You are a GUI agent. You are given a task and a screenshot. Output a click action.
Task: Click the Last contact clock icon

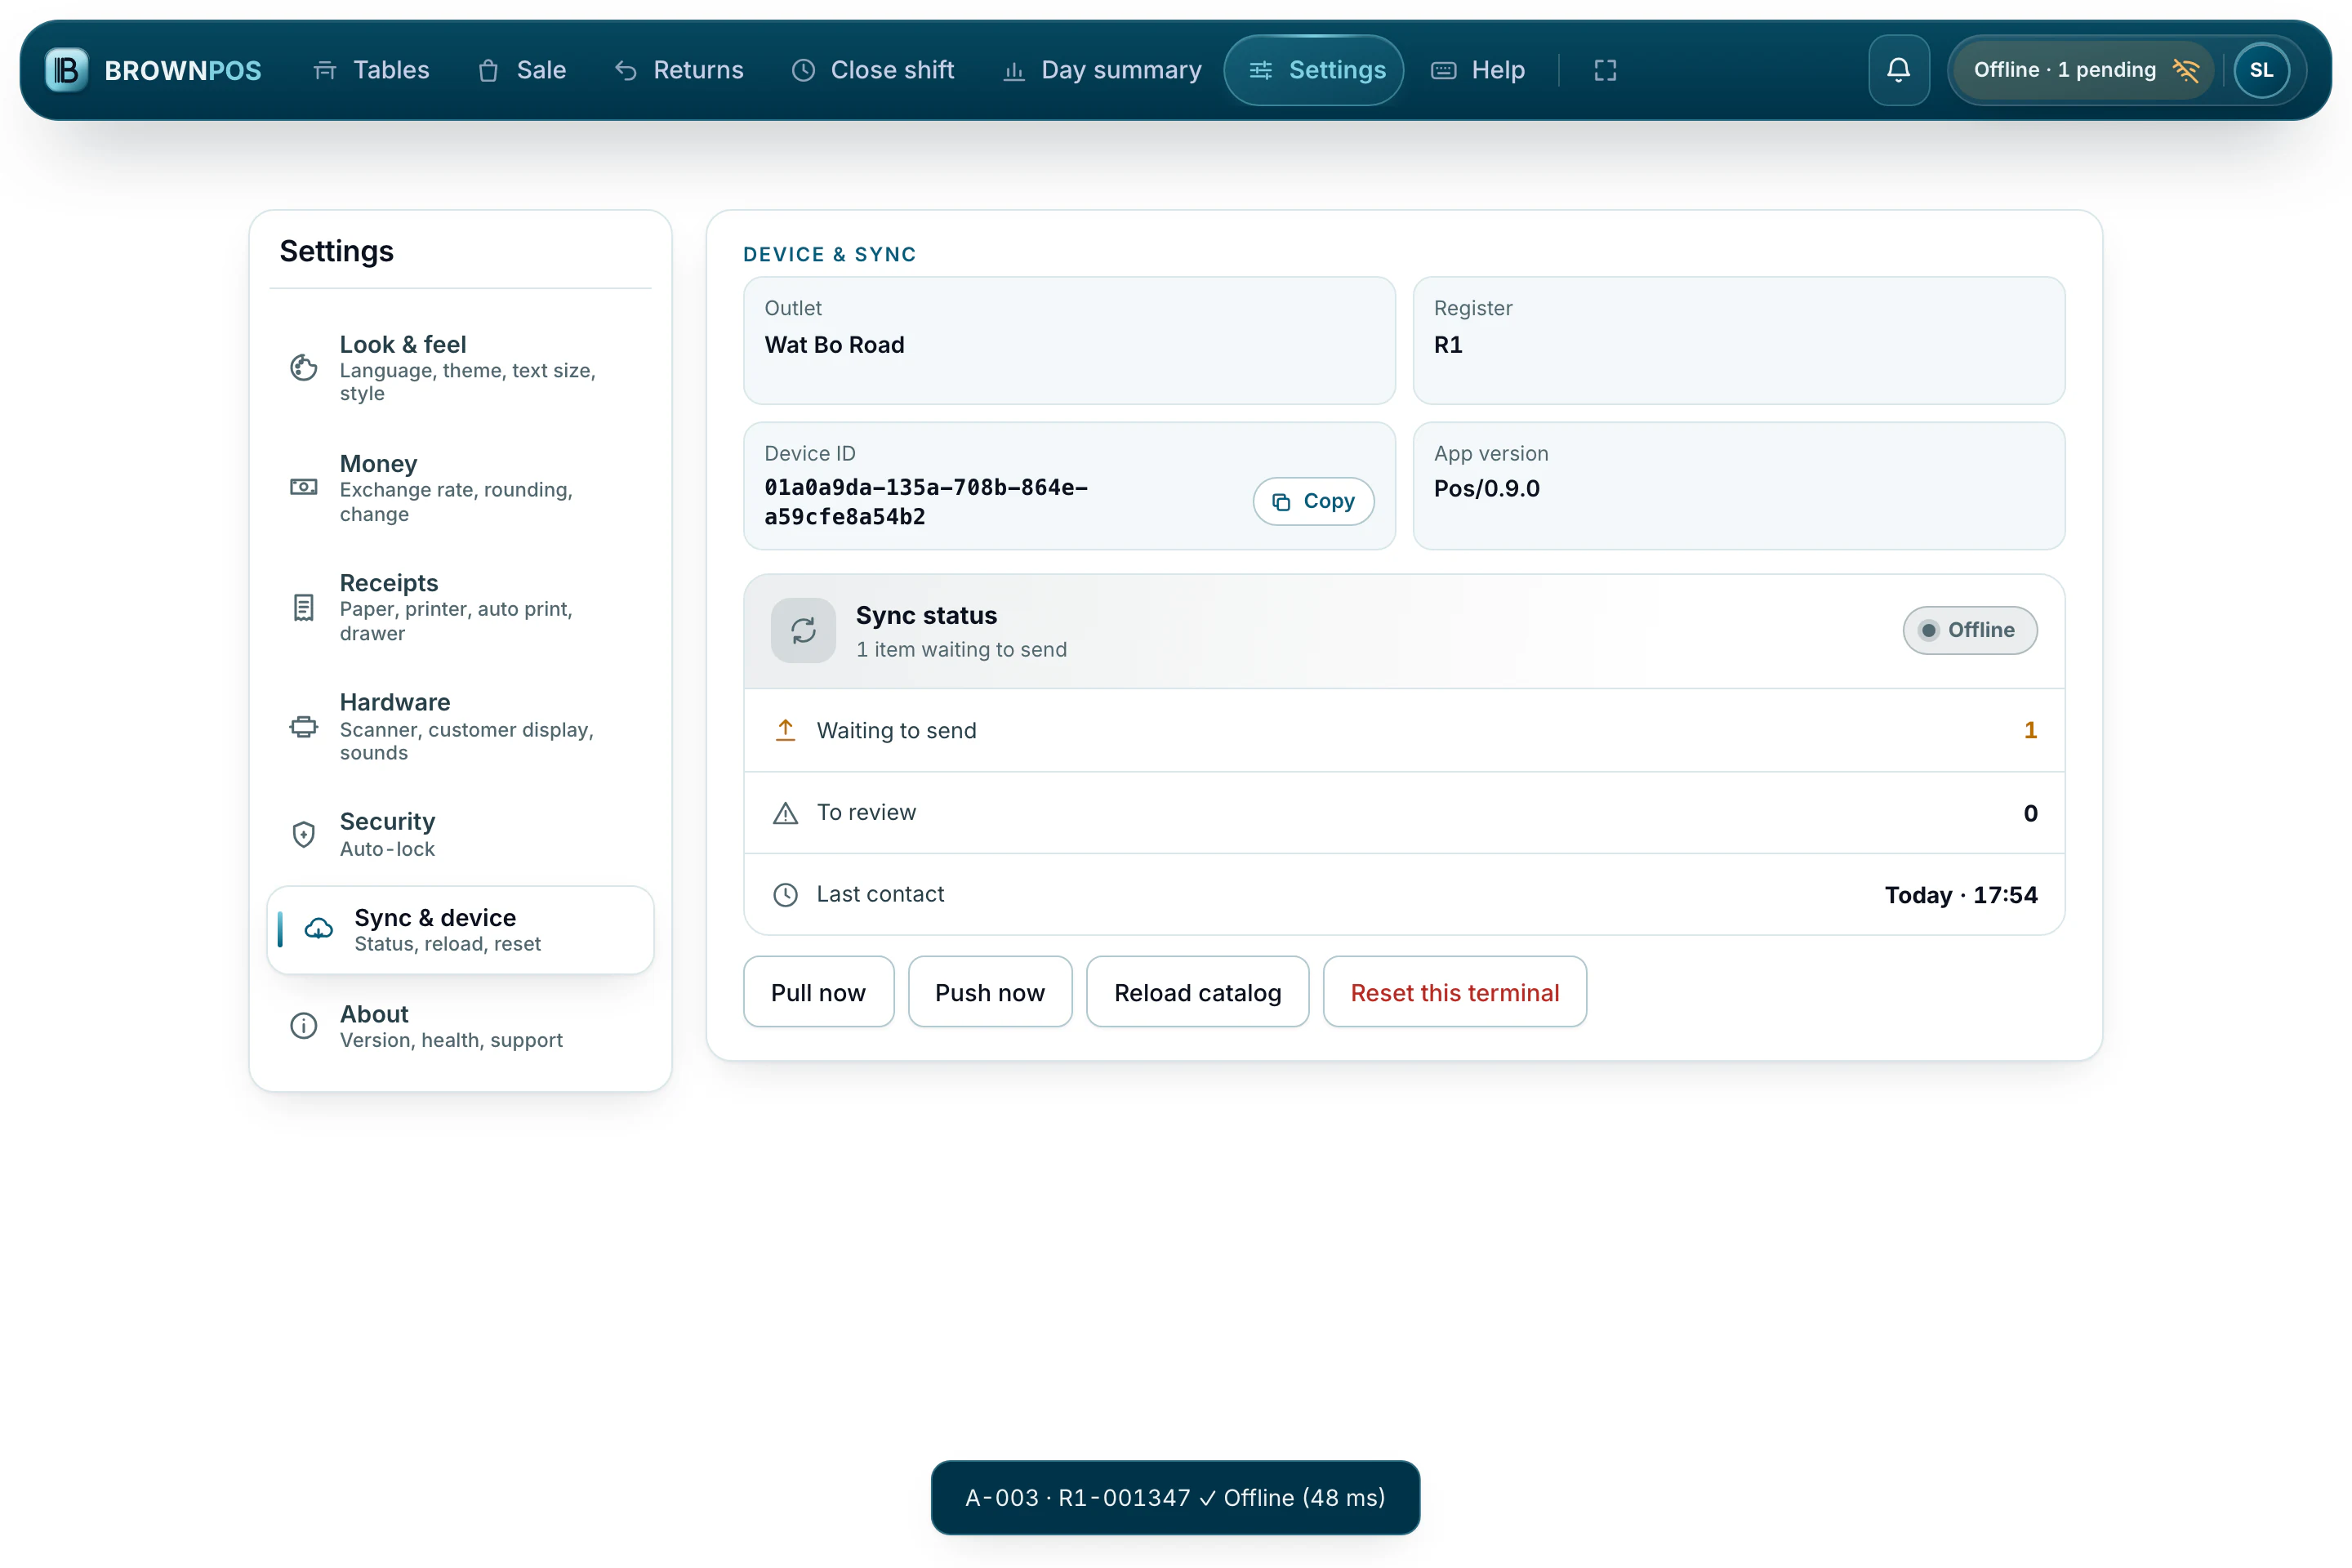point(786,895)
